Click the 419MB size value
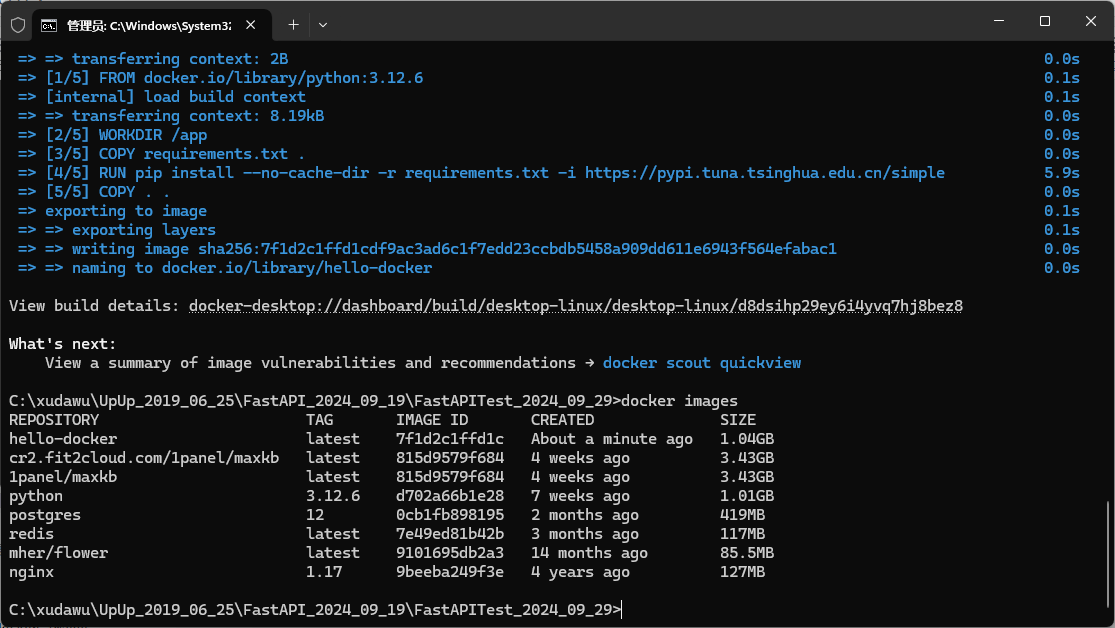1115x628 pixels. [x=742, y=515]
